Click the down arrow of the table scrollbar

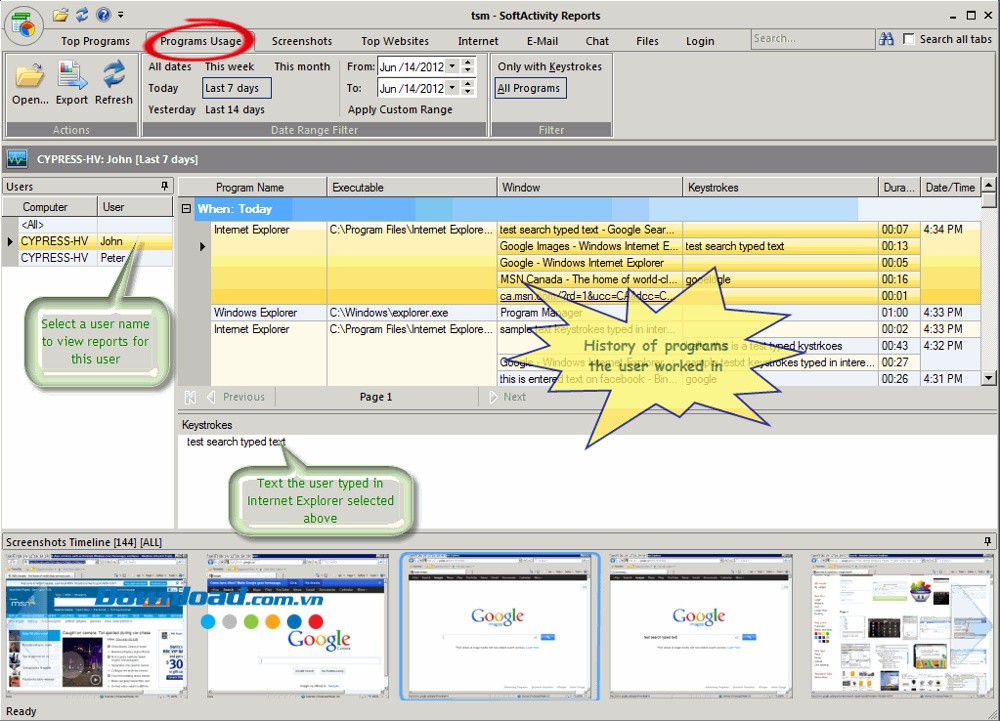(989, 378)
